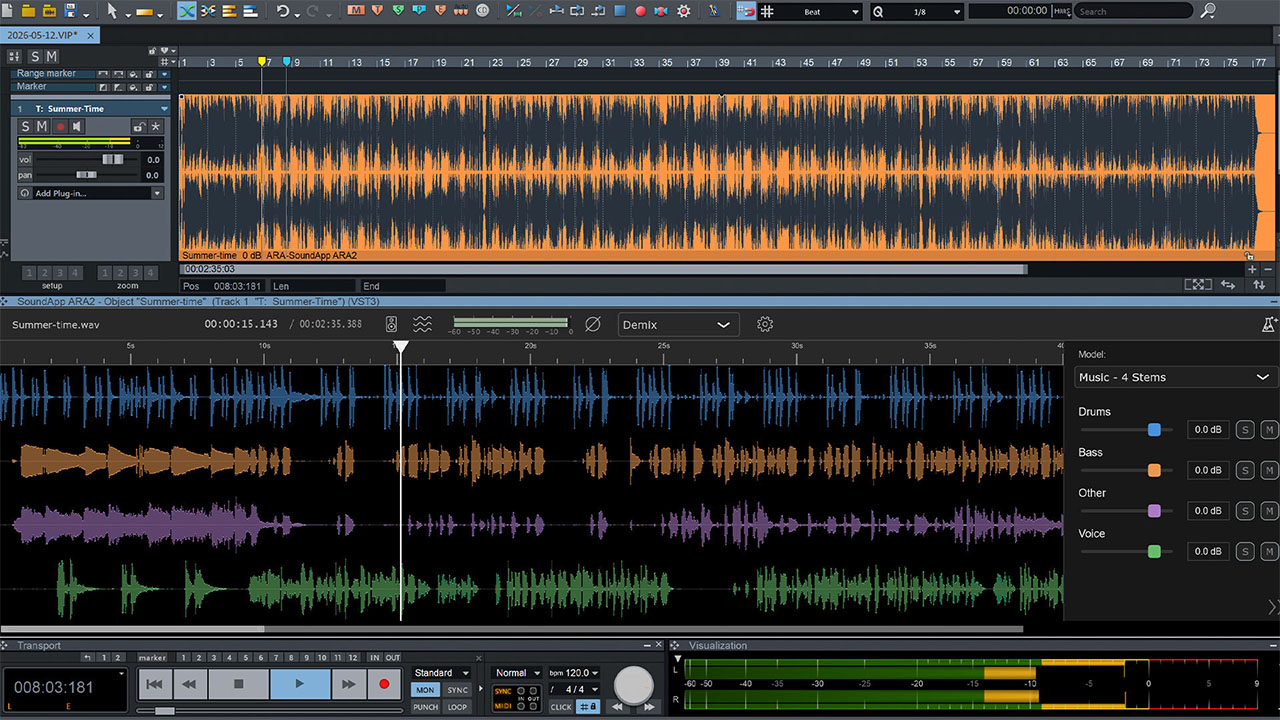Click the redo arrow icon

tap(315, 11)
